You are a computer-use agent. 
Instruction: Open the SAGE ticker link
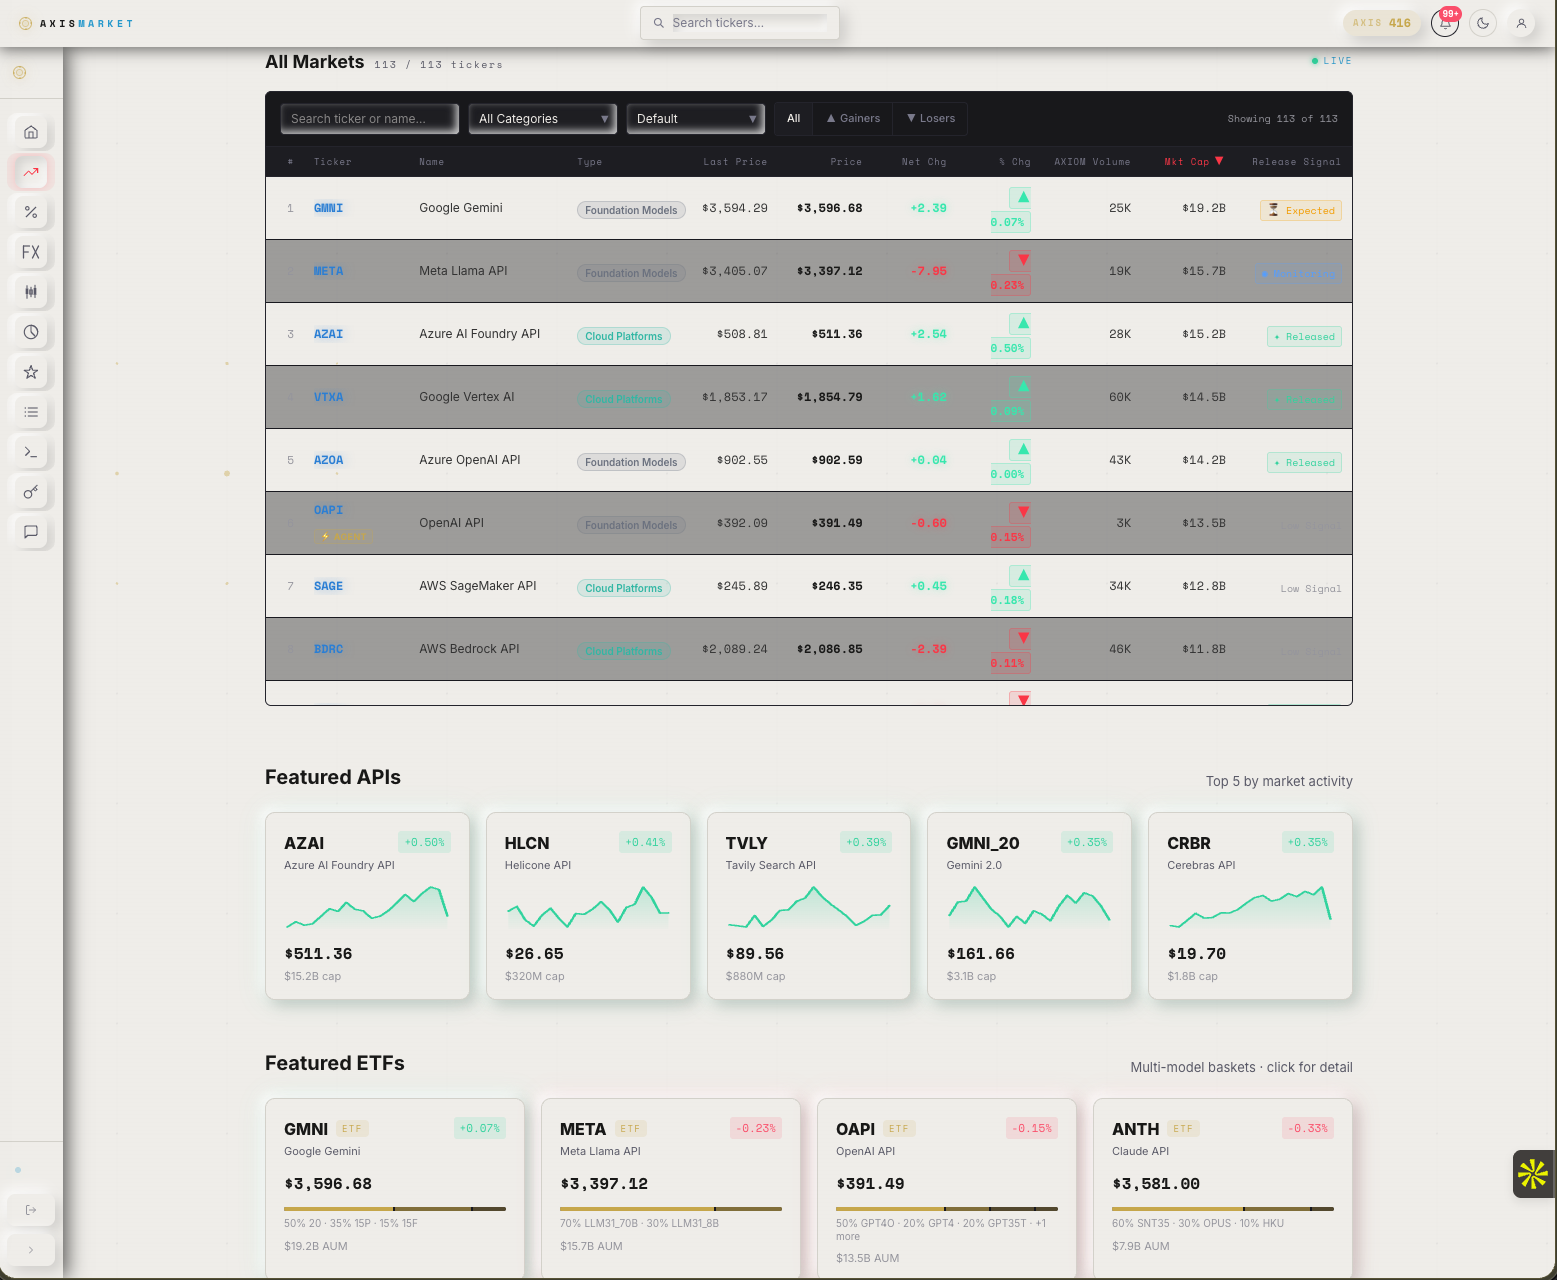coord(328,586)
